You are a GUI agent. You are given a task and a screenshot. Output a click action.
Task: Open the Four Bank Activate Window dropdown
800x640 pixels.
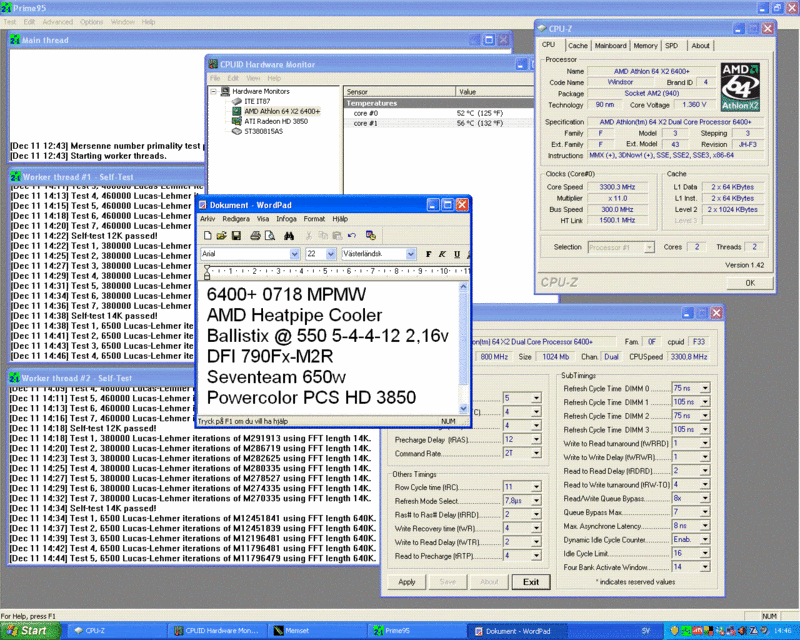(705, 568)
